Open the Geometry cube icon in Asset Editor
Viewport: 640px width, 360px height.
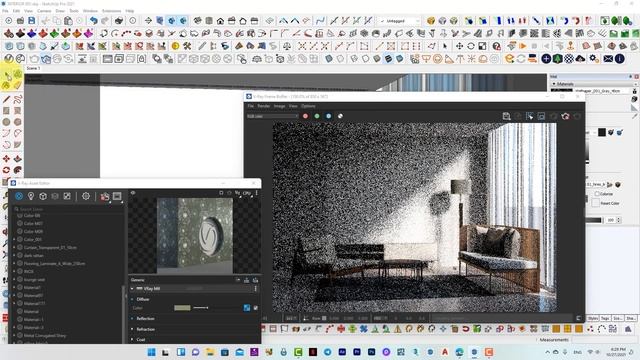[43, 196]
